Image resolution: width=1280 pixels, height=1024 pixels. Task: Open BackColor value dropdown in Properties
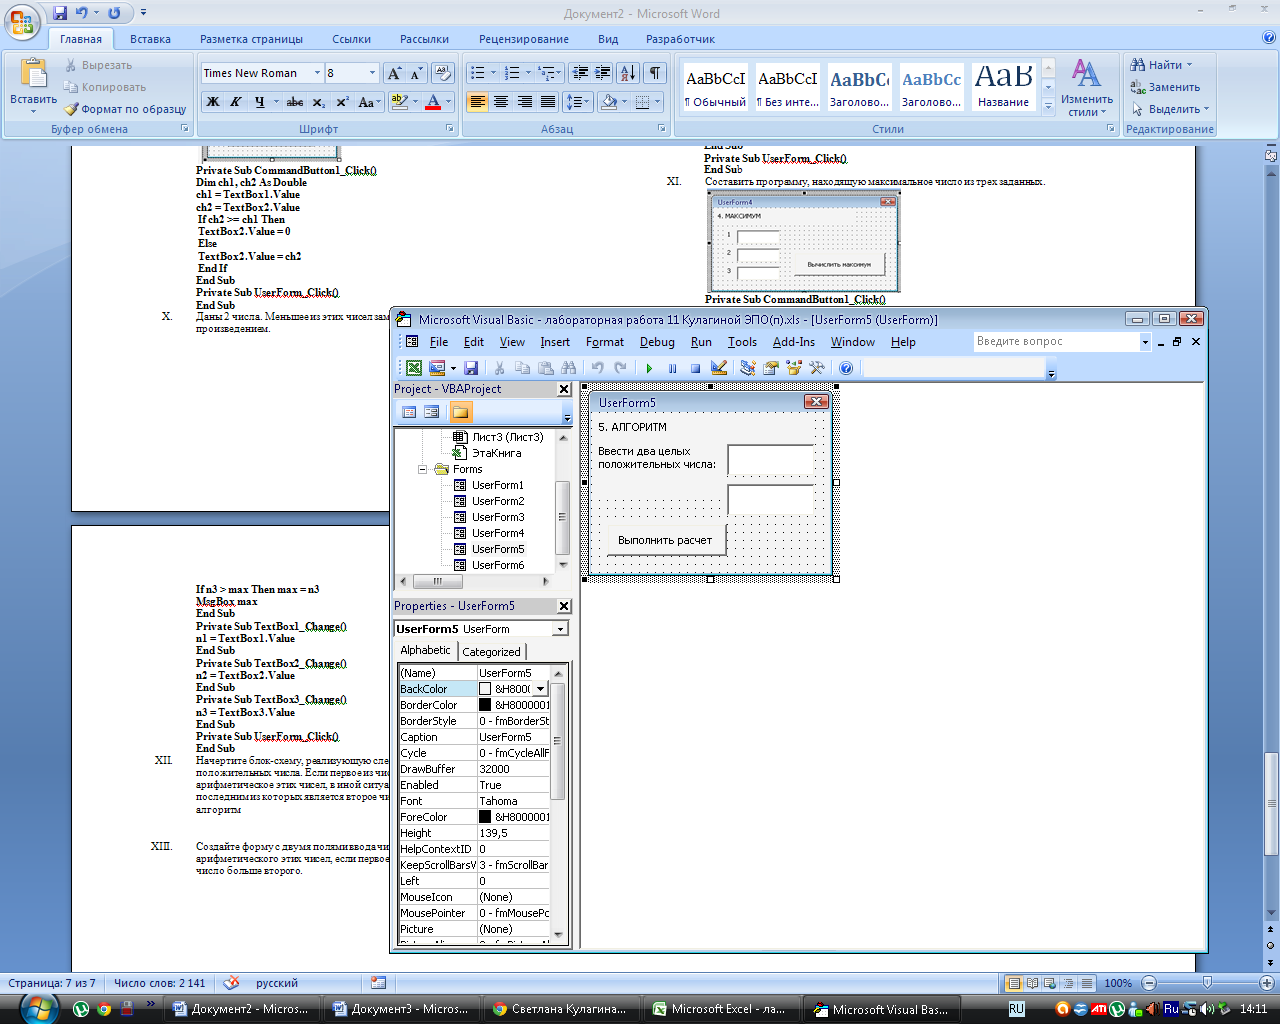(541, 689)
